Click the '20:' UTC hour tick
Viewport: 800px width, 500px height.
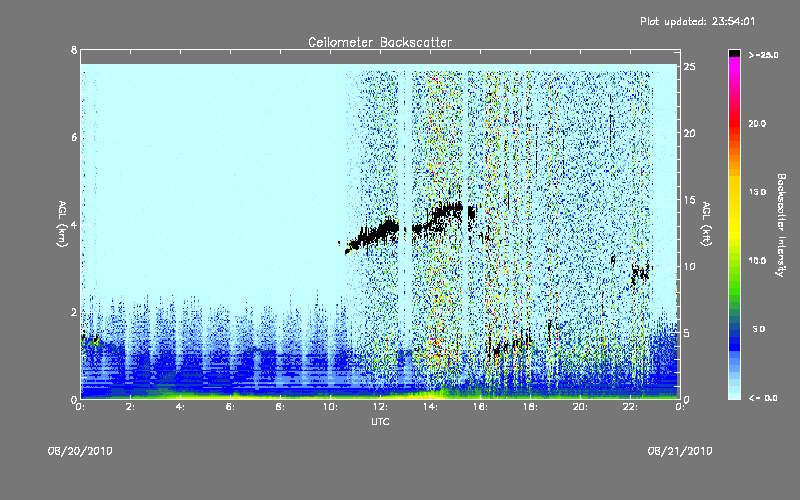pos(581,407)
